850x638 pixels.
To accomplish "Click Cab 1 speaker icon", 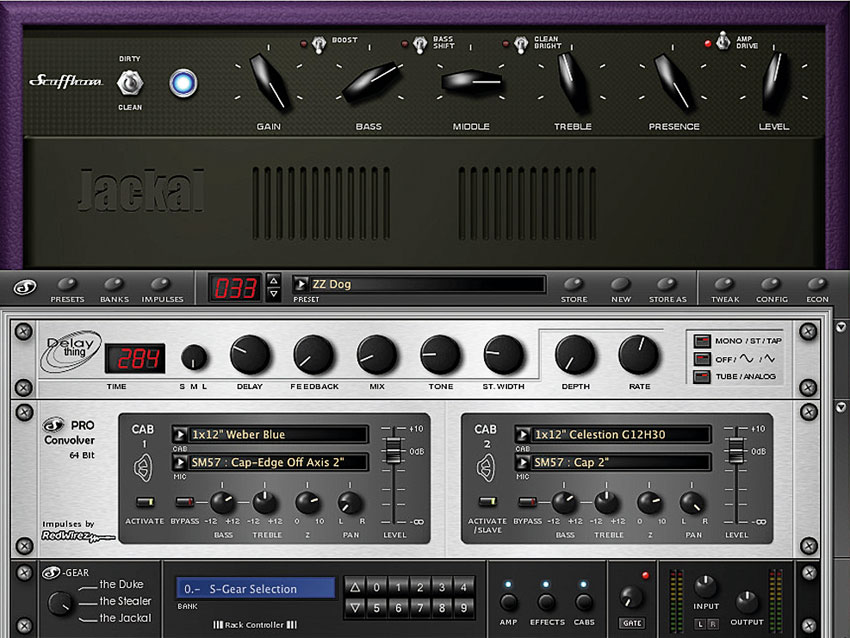I will (x=143, y=468).
